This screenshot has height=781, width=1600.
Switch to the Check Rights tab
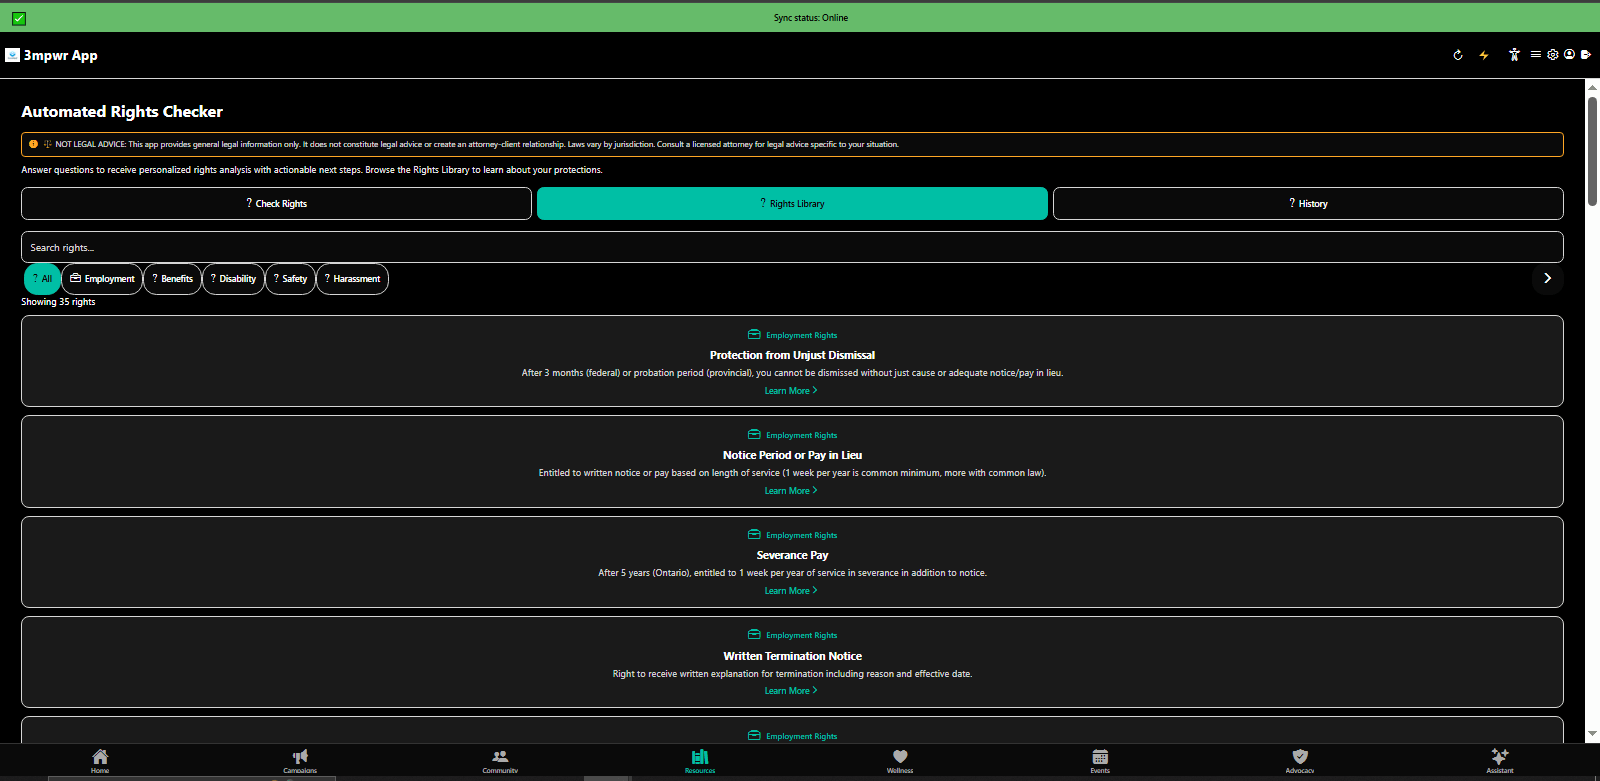click(276, 204)
